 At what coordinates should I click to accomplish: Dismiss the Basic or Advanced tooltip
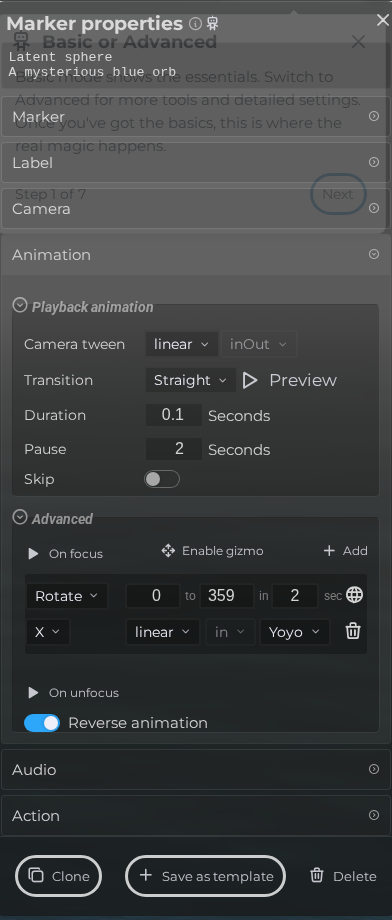358,42
